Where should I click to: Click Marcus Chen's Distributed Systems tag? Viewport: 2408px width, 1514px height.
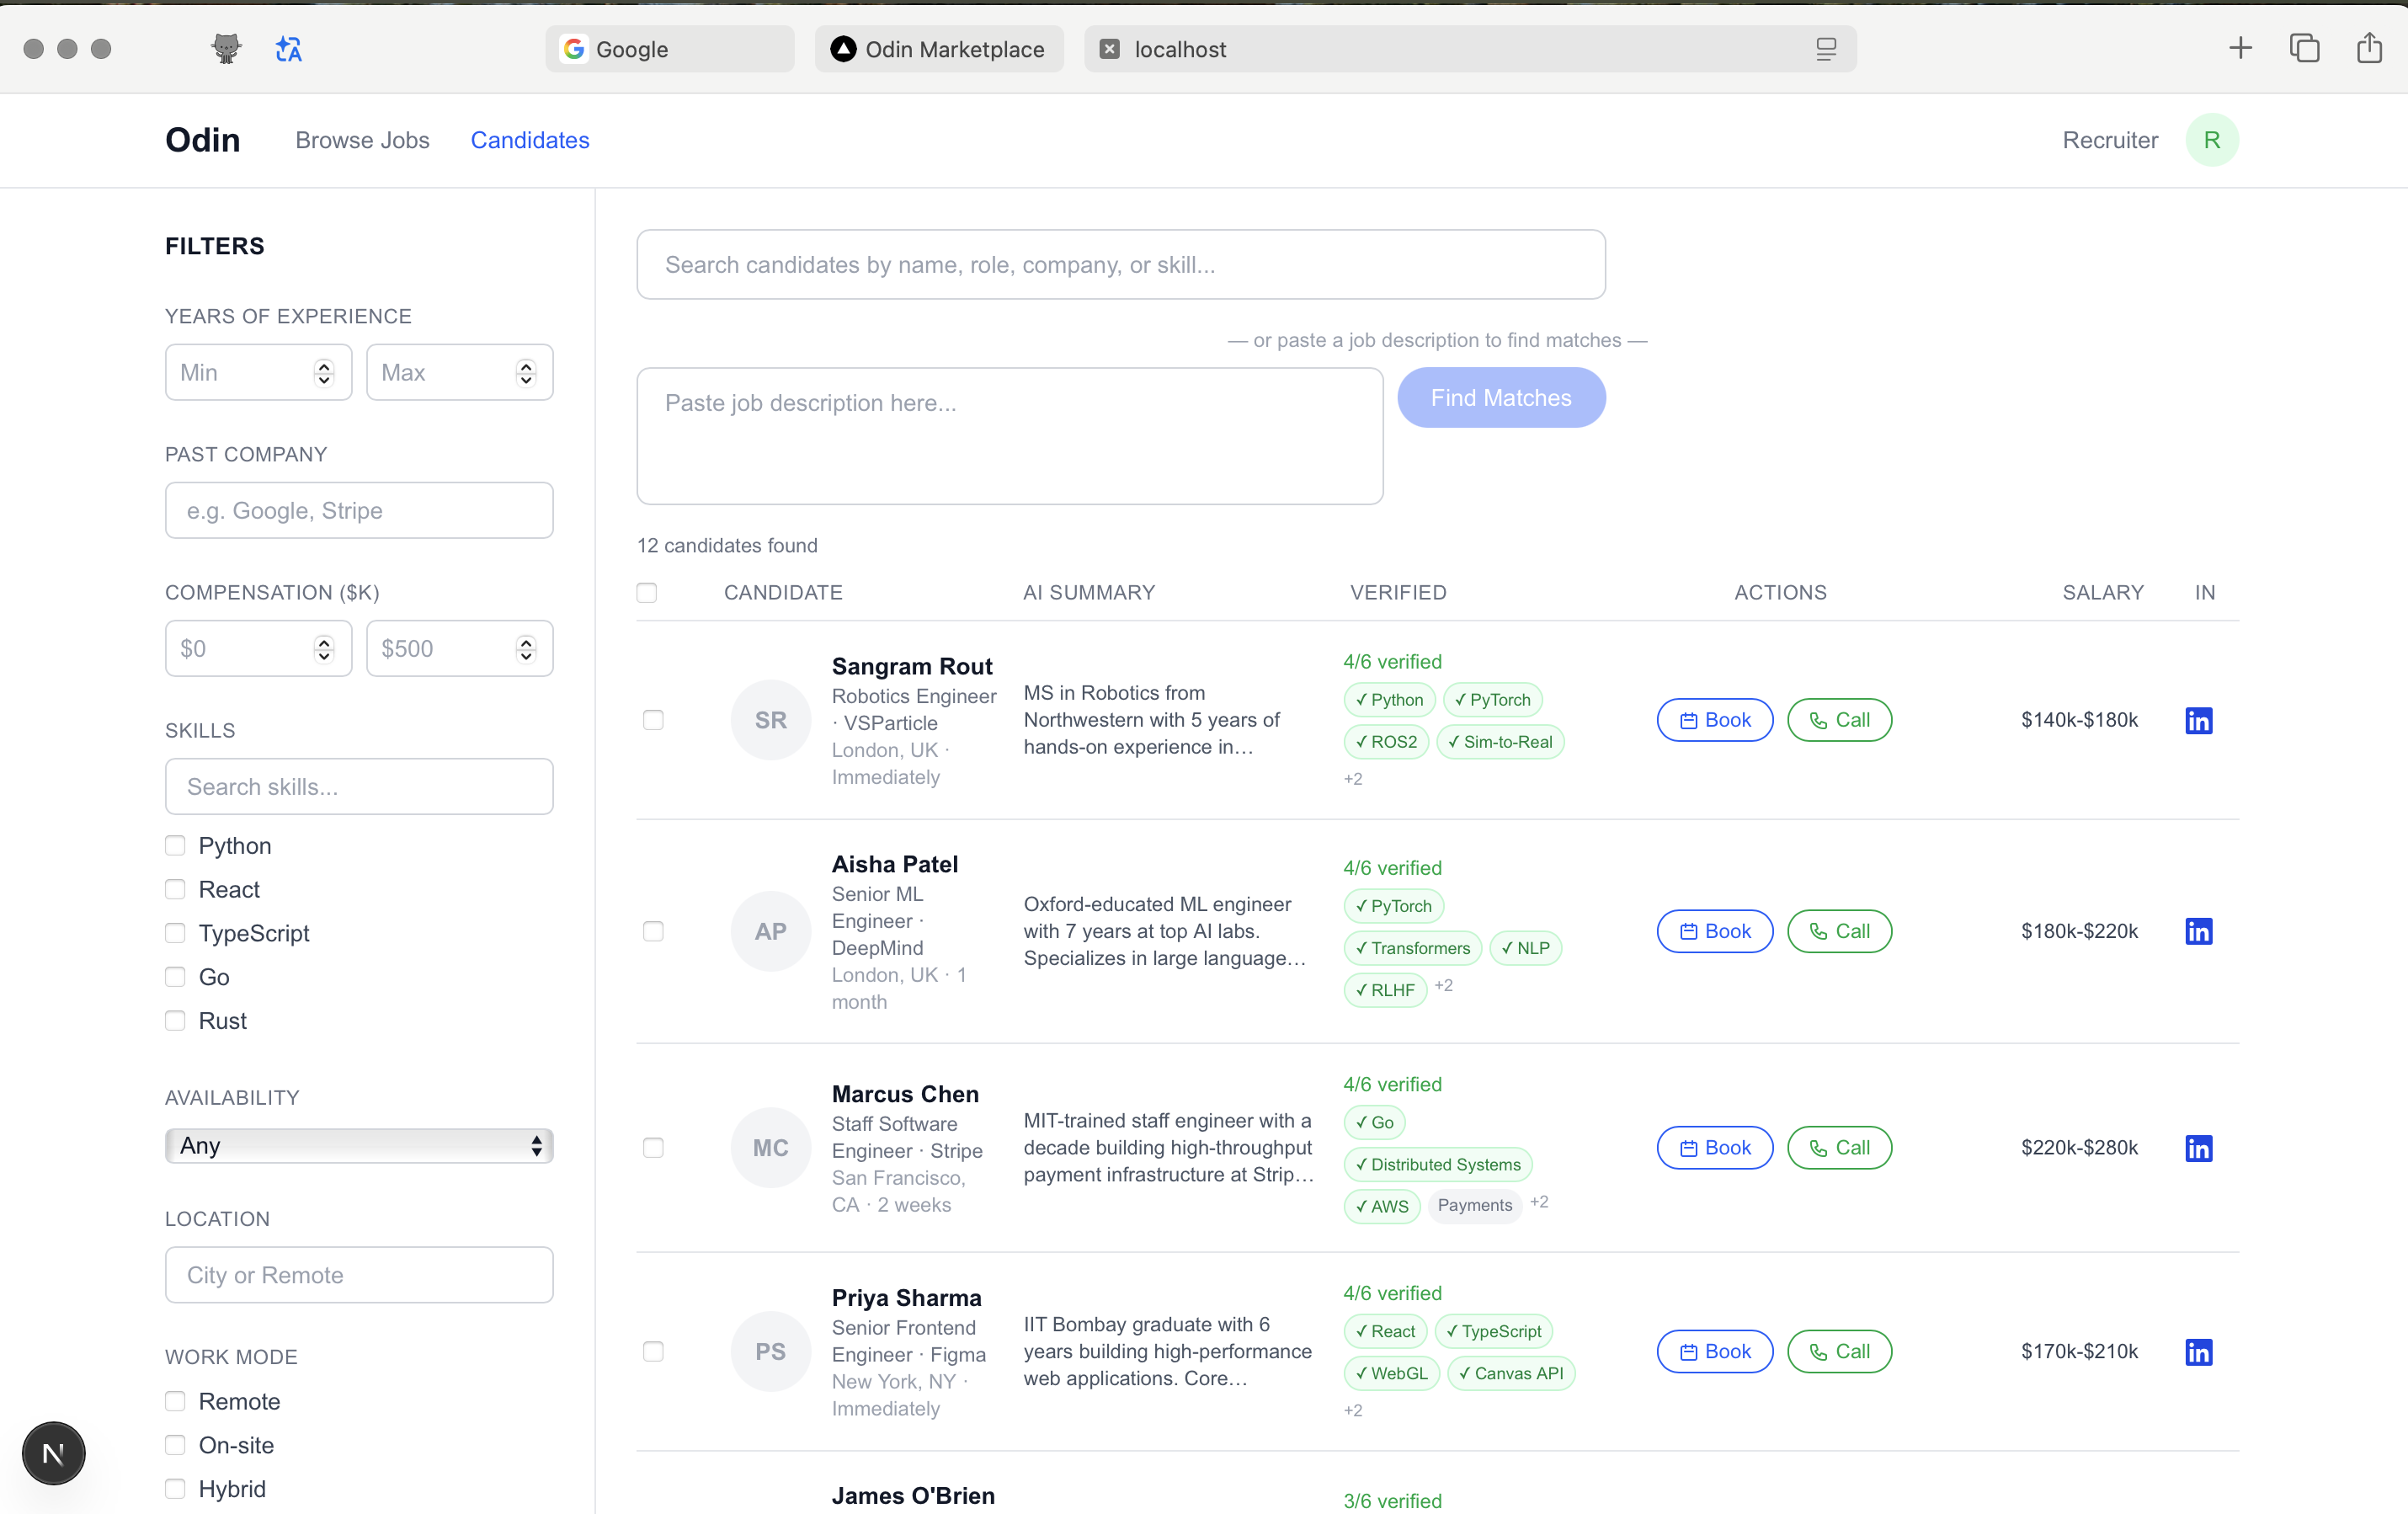point(1437,1165)
